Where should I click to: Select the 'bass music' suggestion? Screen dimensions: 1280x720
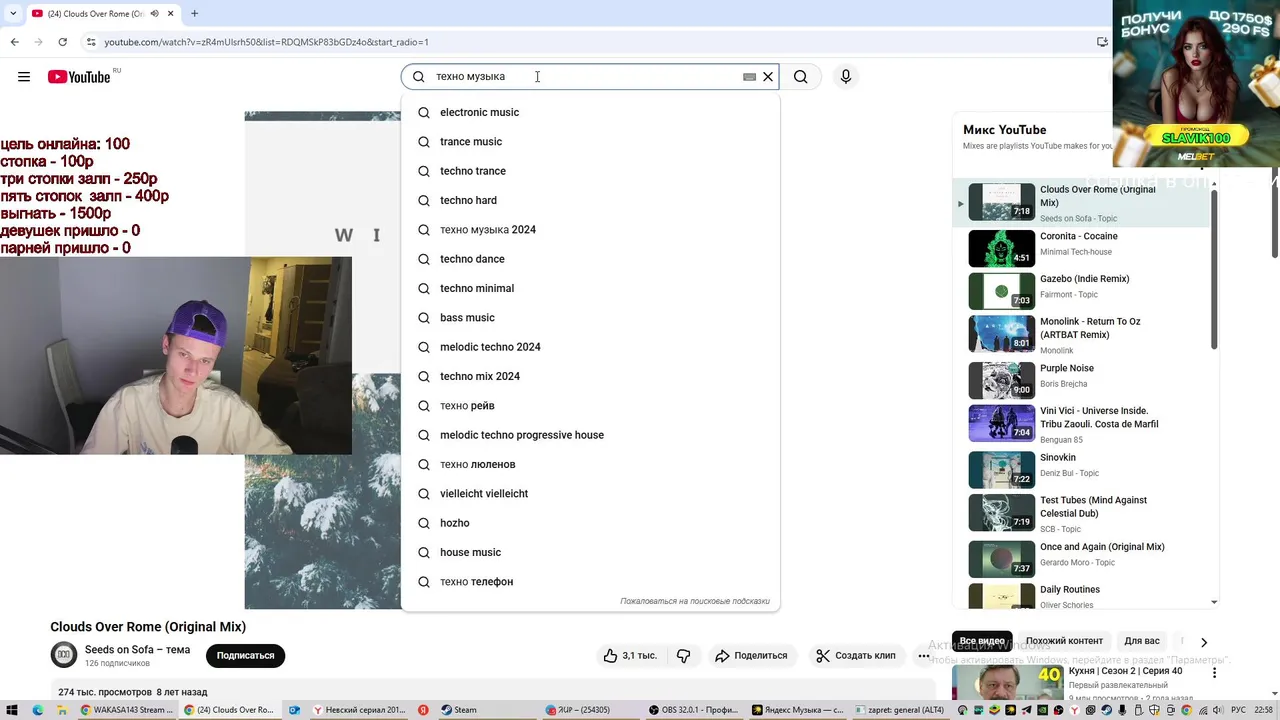click(x=590, y=318)
